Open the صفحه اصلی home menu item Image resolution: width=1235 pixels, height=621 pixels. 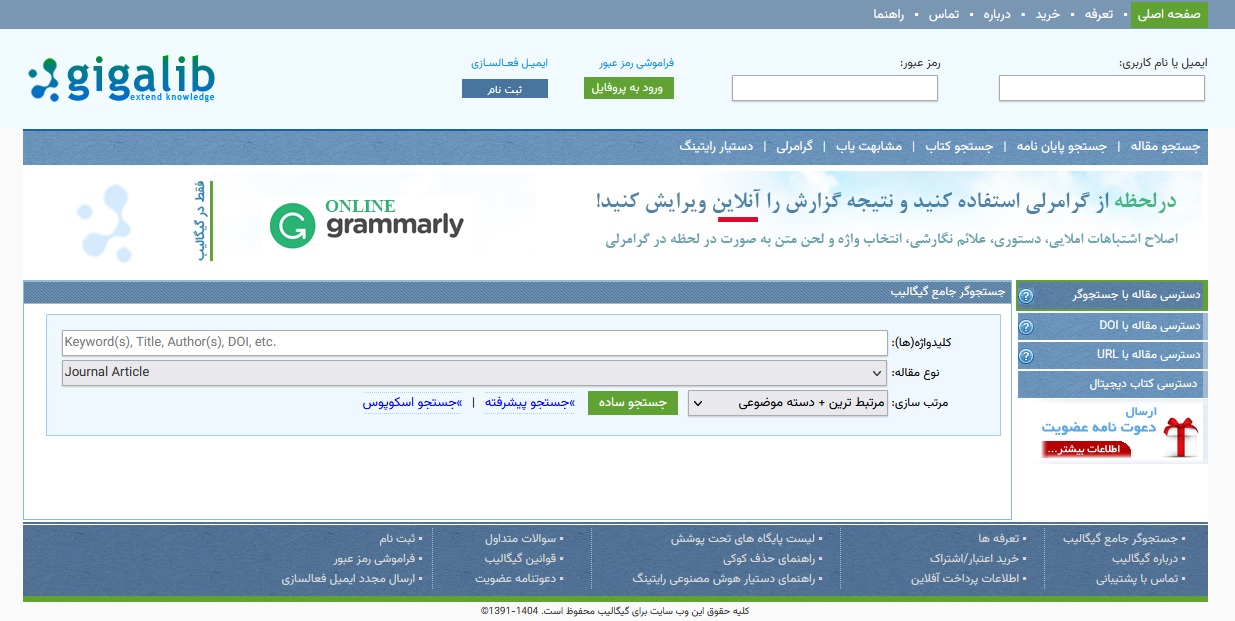(1169, 14)
